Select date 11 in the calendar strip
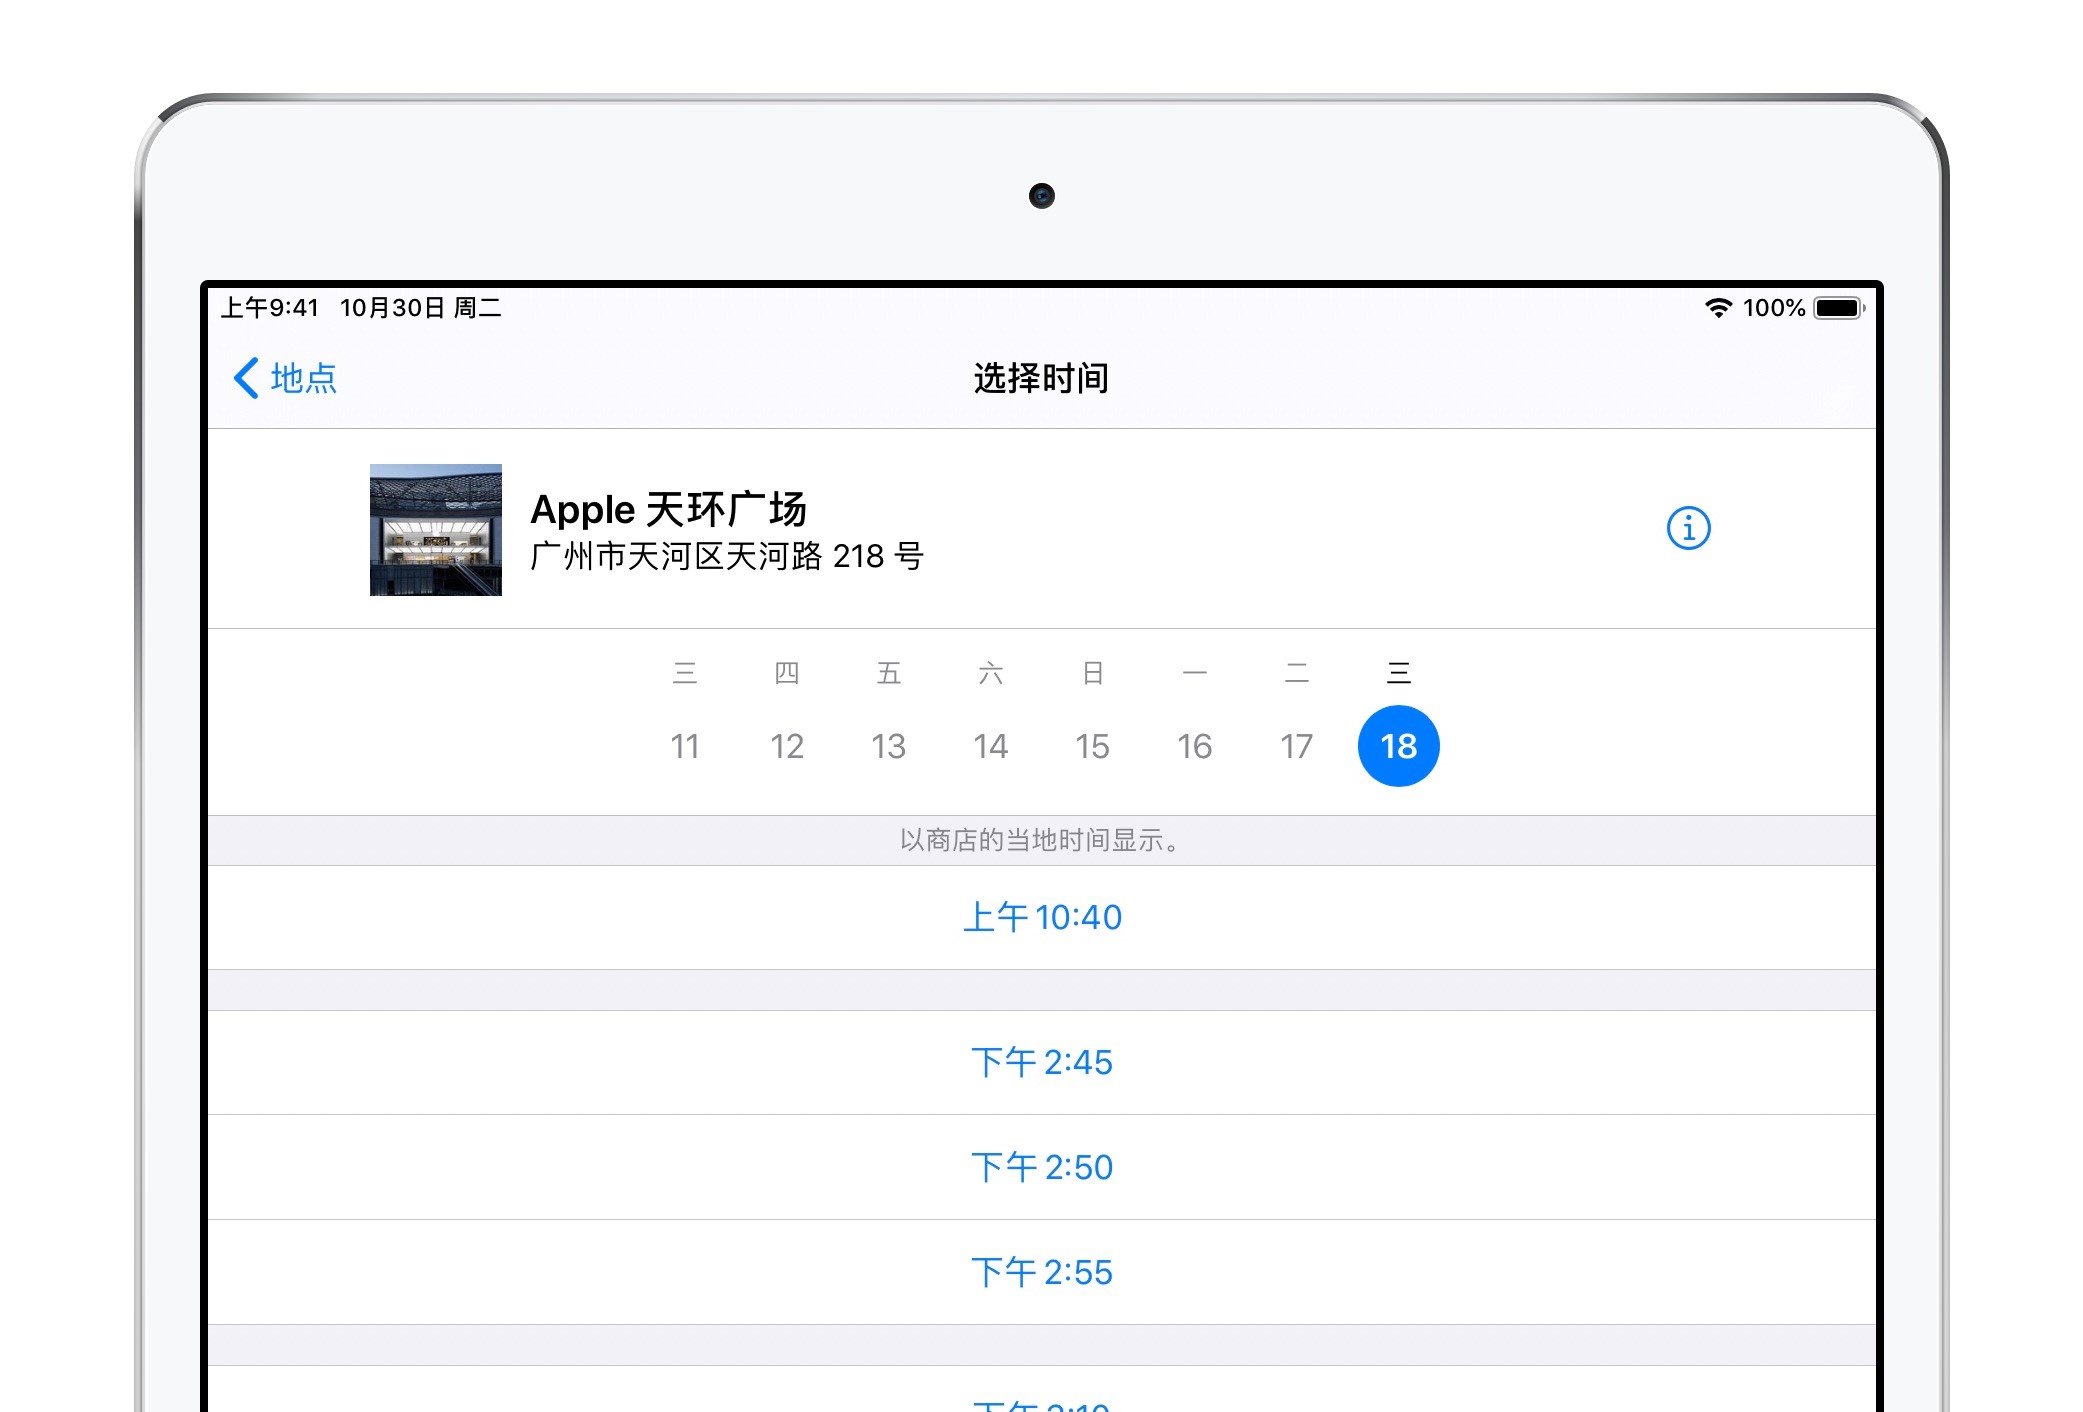The image size is (2083, 1412). click(x=685, y=746)
